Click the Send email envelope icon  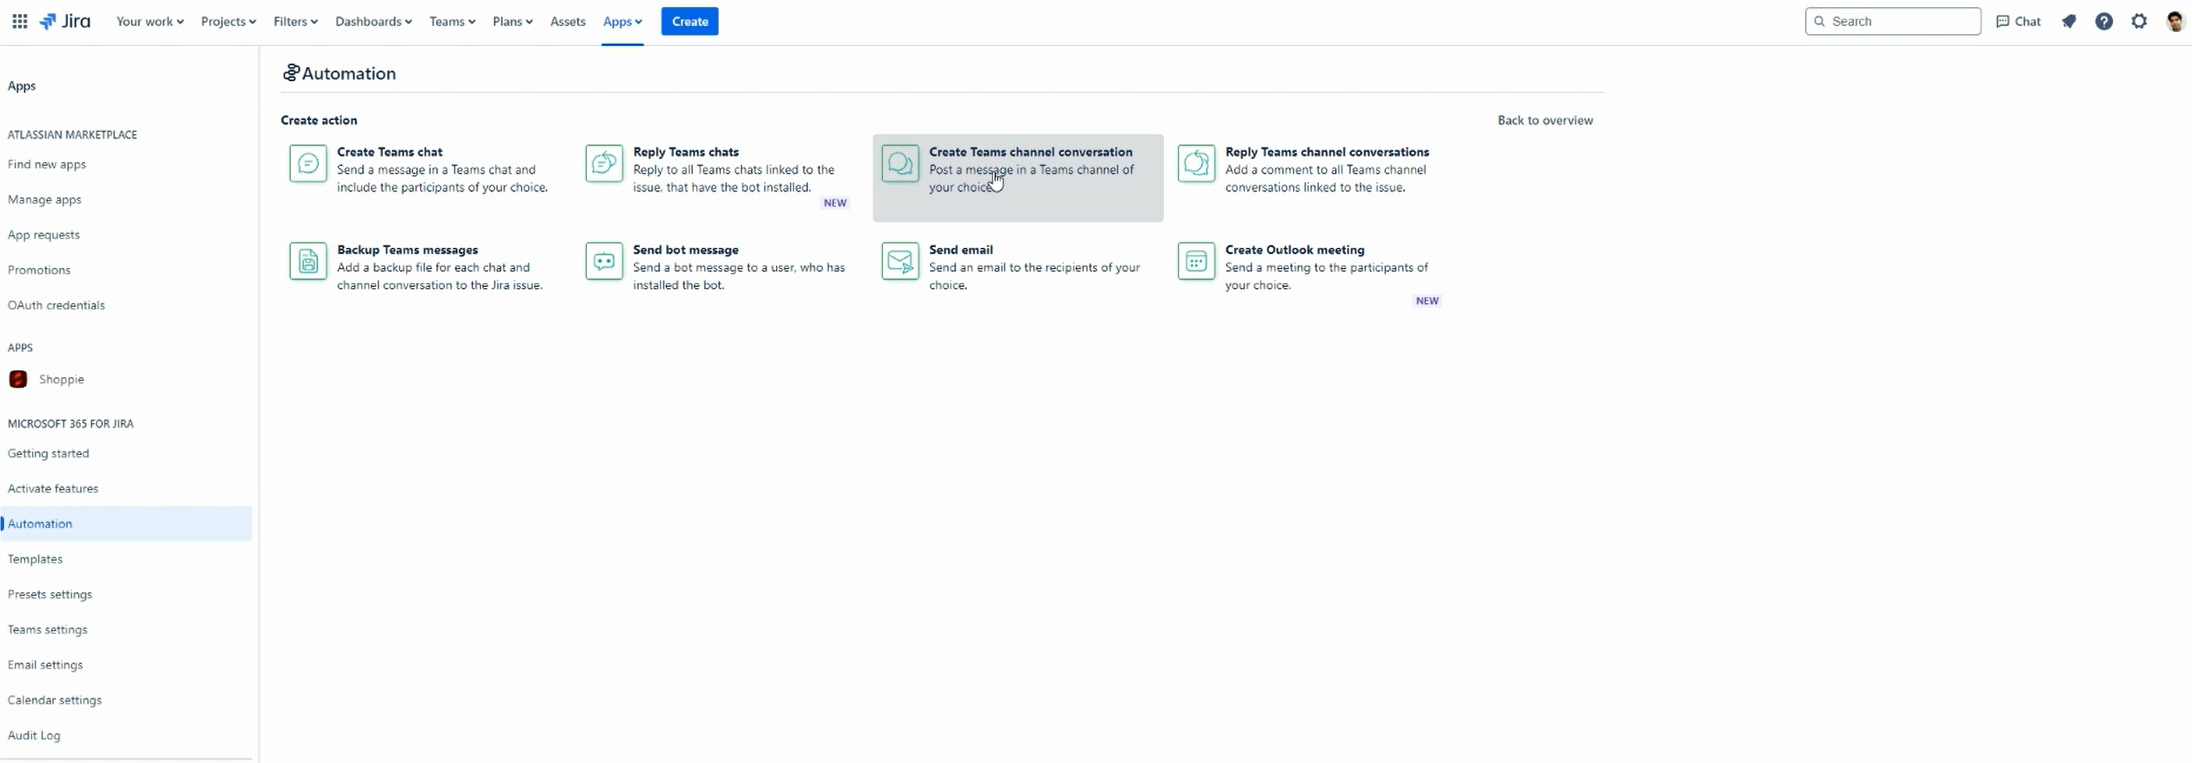tap(900, 261)
